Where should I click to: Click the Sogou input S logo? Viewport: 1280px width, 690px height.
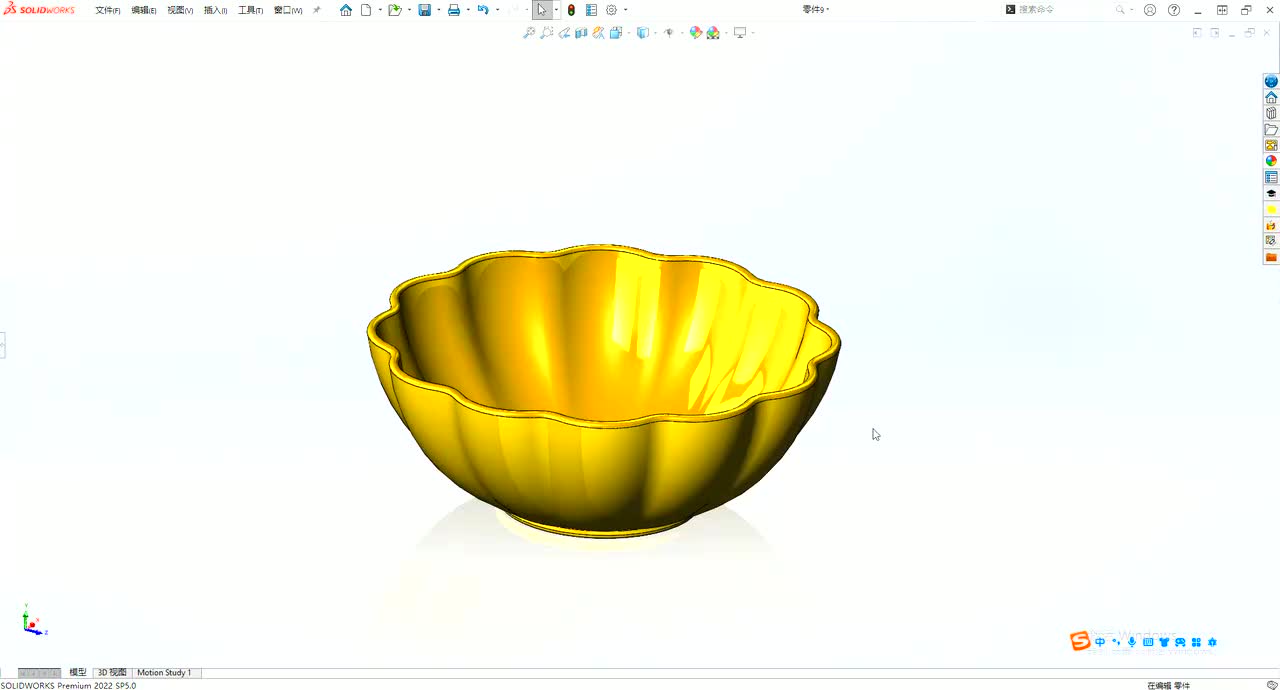pyautogui.click(x=1080, y=642)
